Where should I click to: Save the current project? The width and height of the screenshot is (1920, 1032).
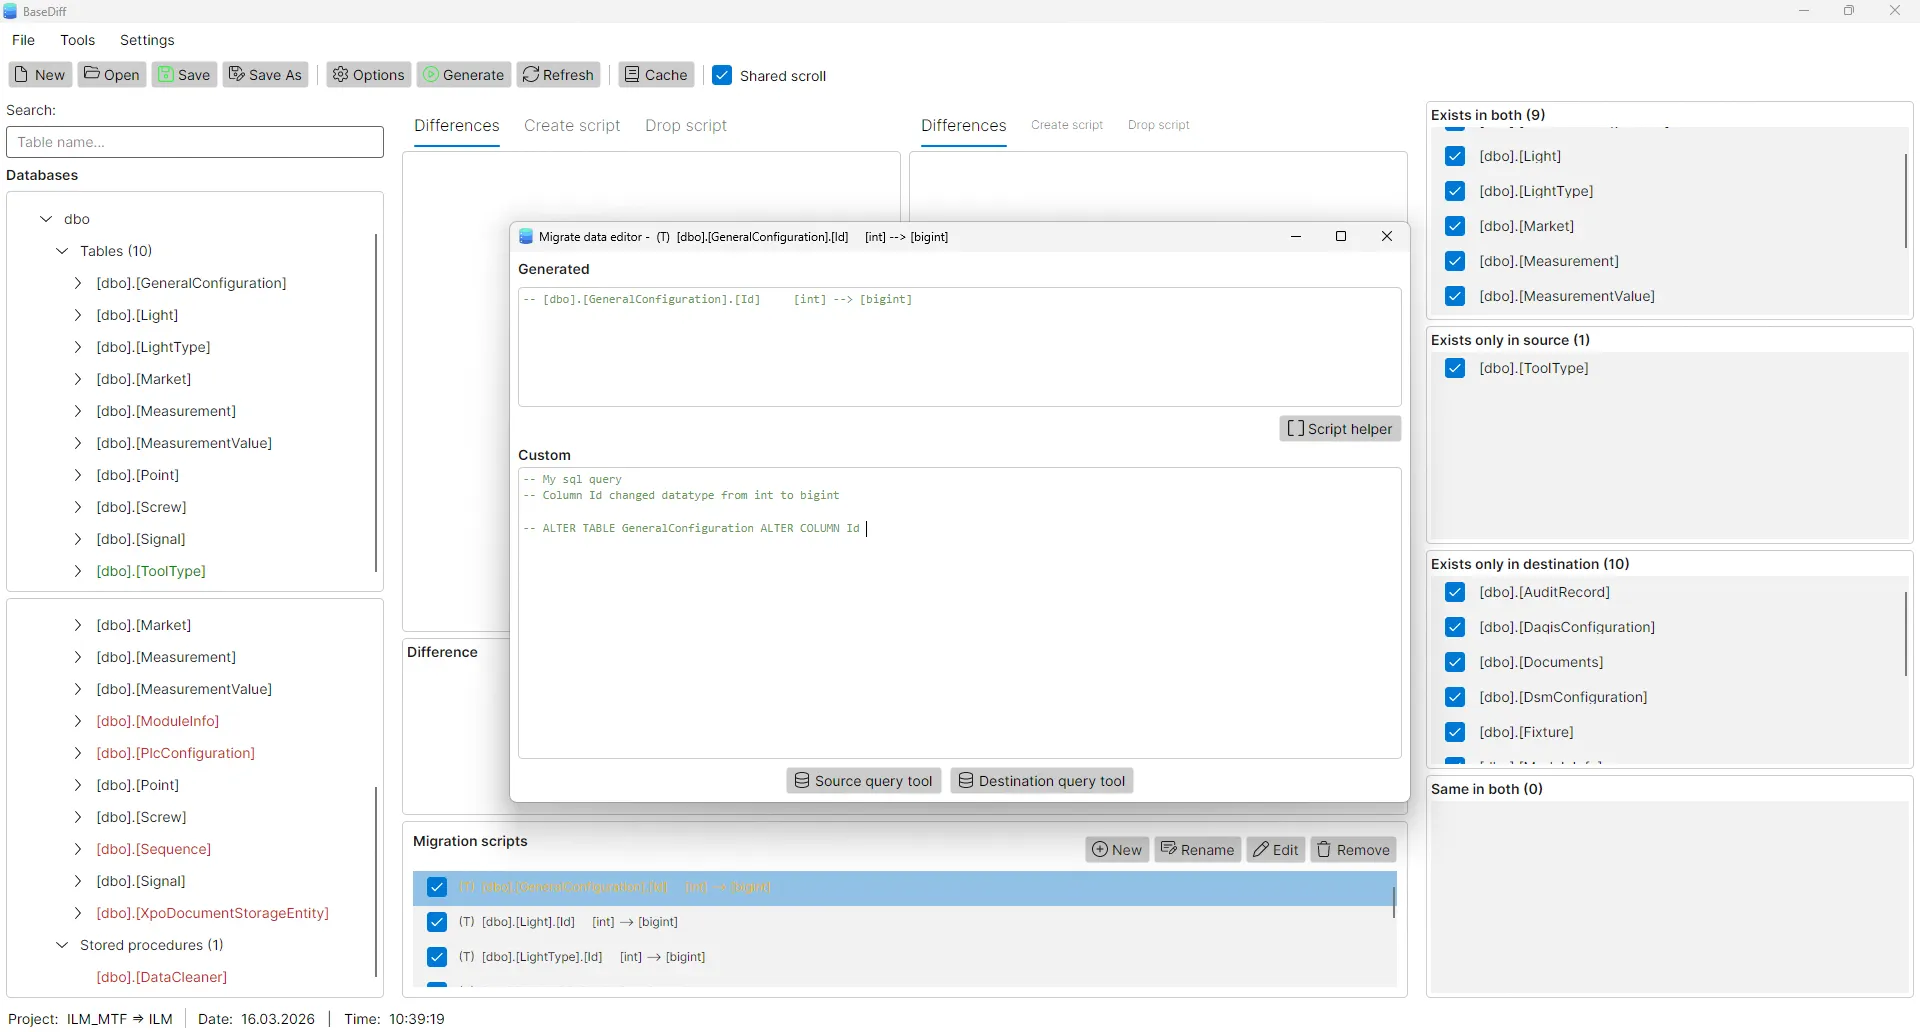(x=184, y=75)
